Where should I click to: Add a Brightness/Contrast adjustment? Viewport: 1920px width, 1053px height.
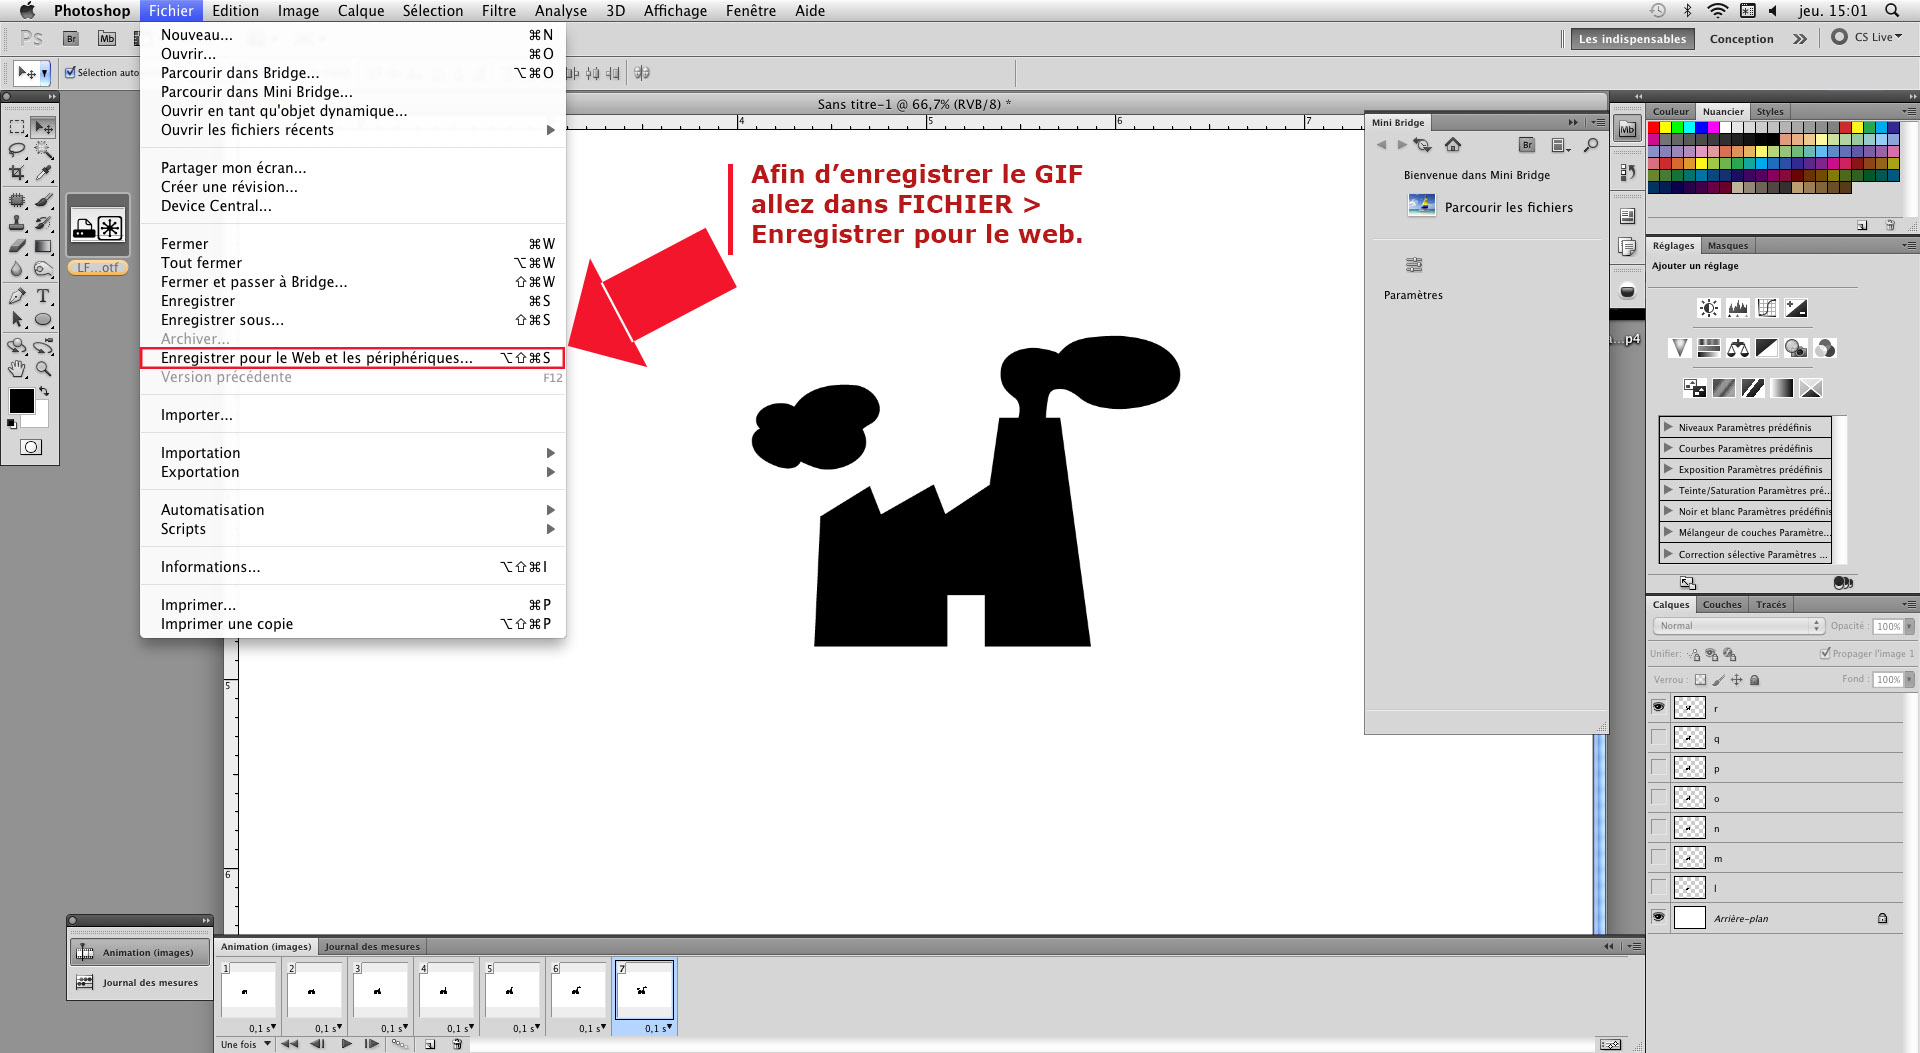point(1708,308)
